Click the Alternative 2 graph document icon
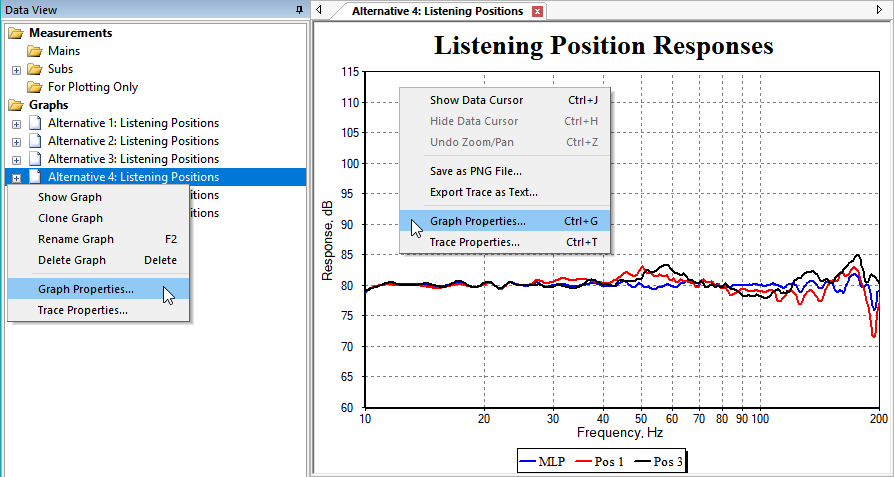 click(x=35, y=141)
